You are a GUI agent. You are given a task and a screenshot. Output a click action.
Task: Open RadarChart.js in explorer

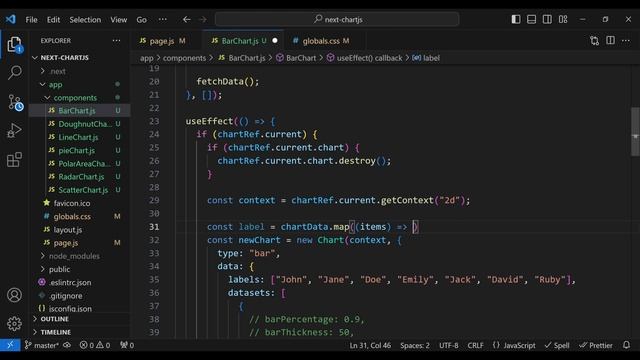point(80,177)
